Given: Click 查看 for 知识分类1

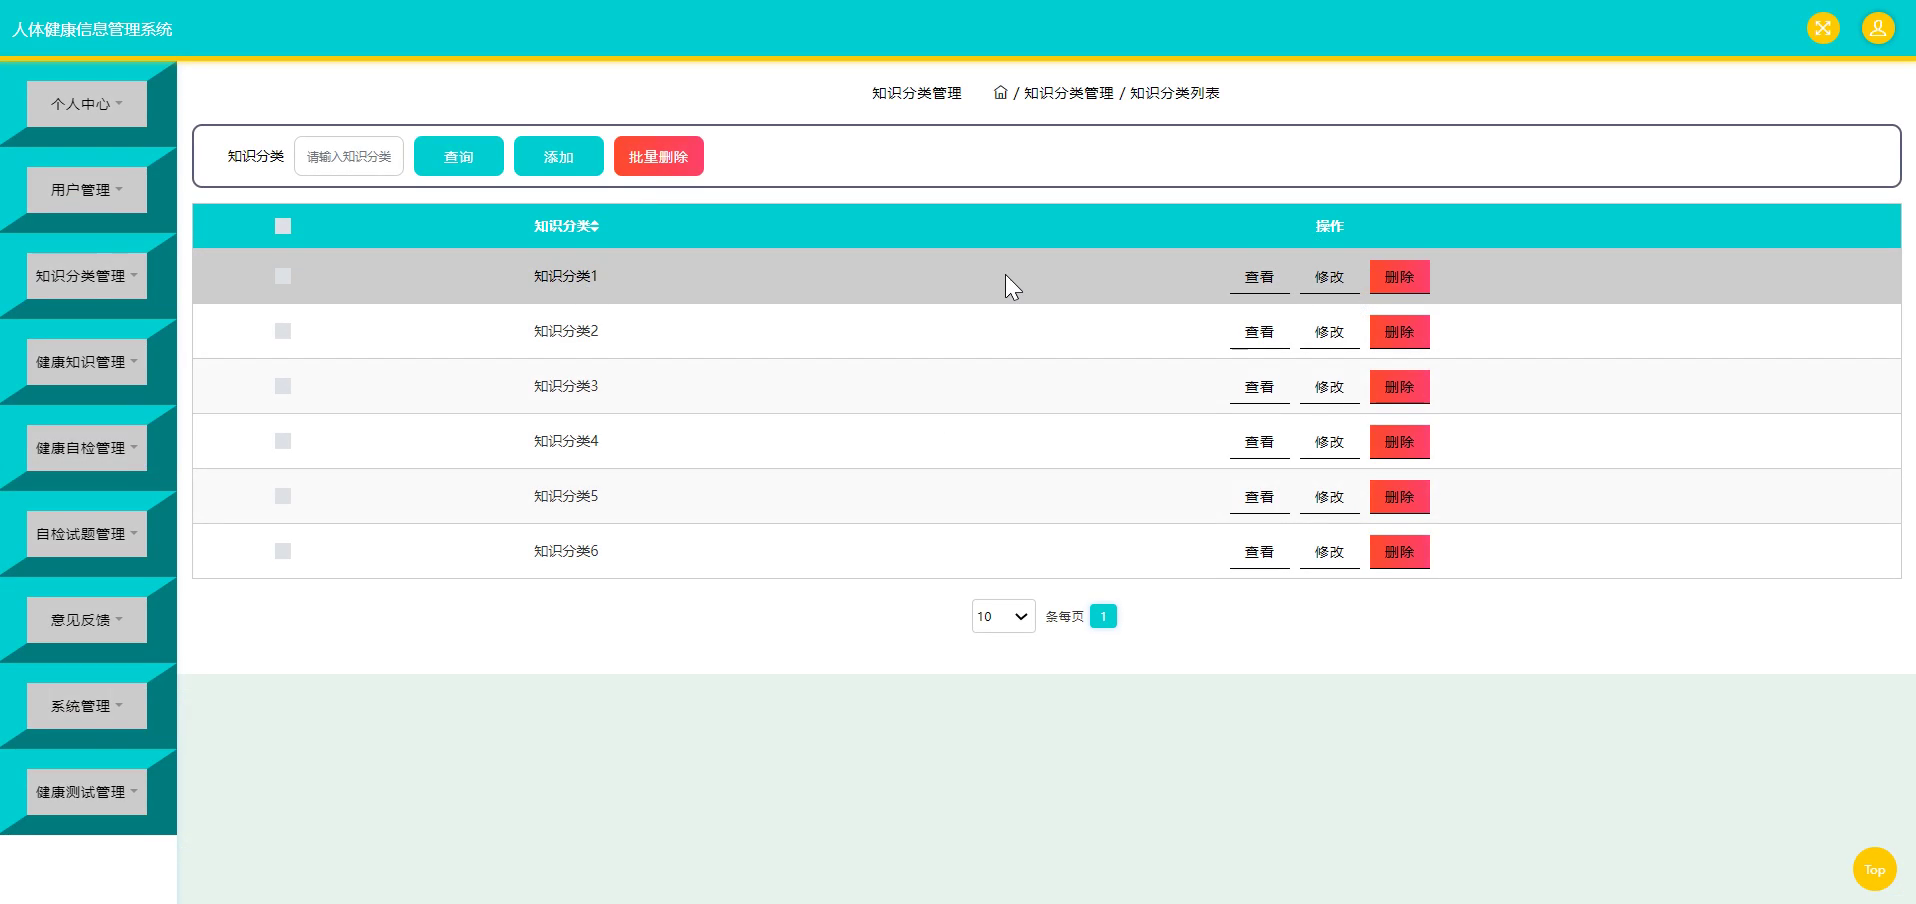Looking at the screenshot, I should click(1259, 277).
